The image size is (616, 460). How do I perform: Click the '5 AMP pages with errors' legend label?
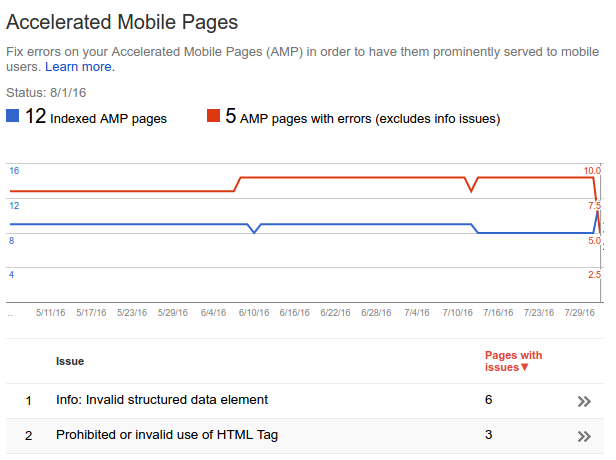coord(362,118)
